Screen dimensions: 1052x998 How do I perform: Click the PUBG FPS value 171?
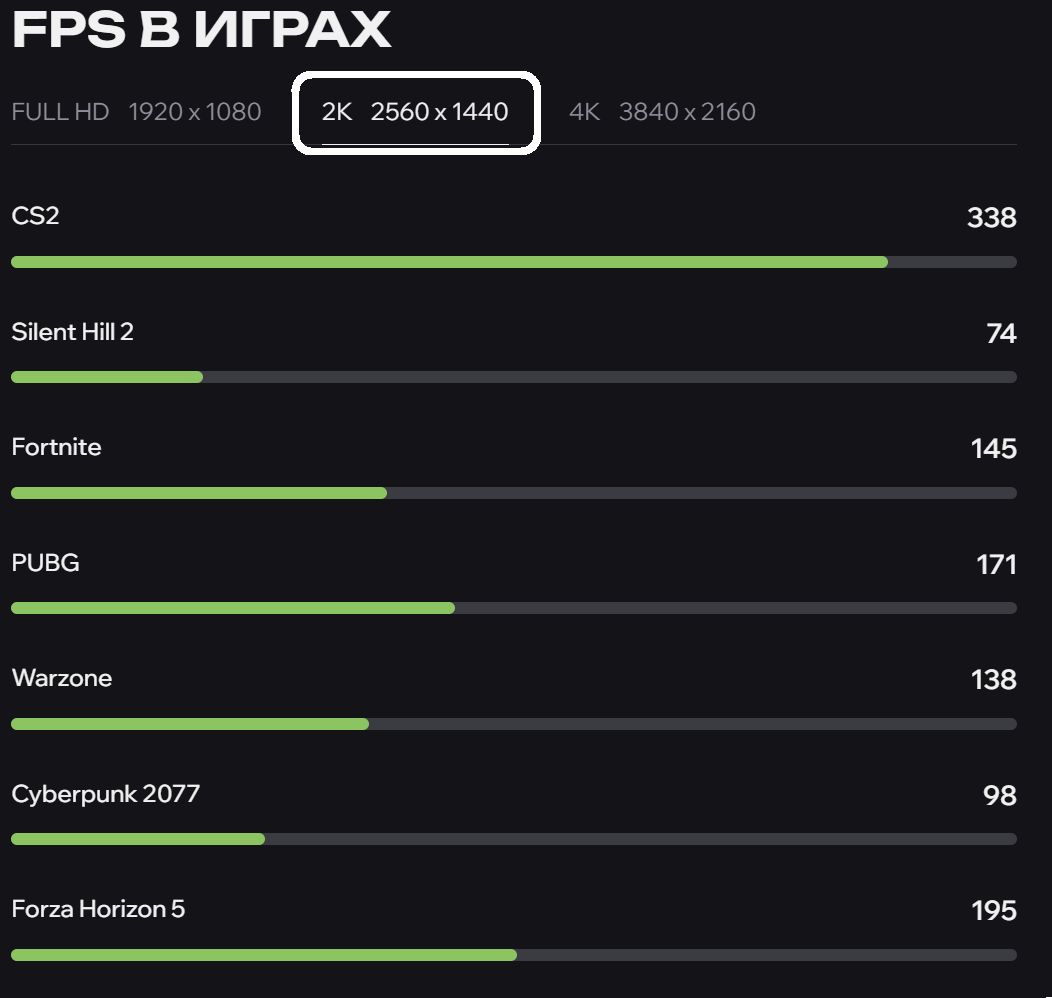click(996, 565)
